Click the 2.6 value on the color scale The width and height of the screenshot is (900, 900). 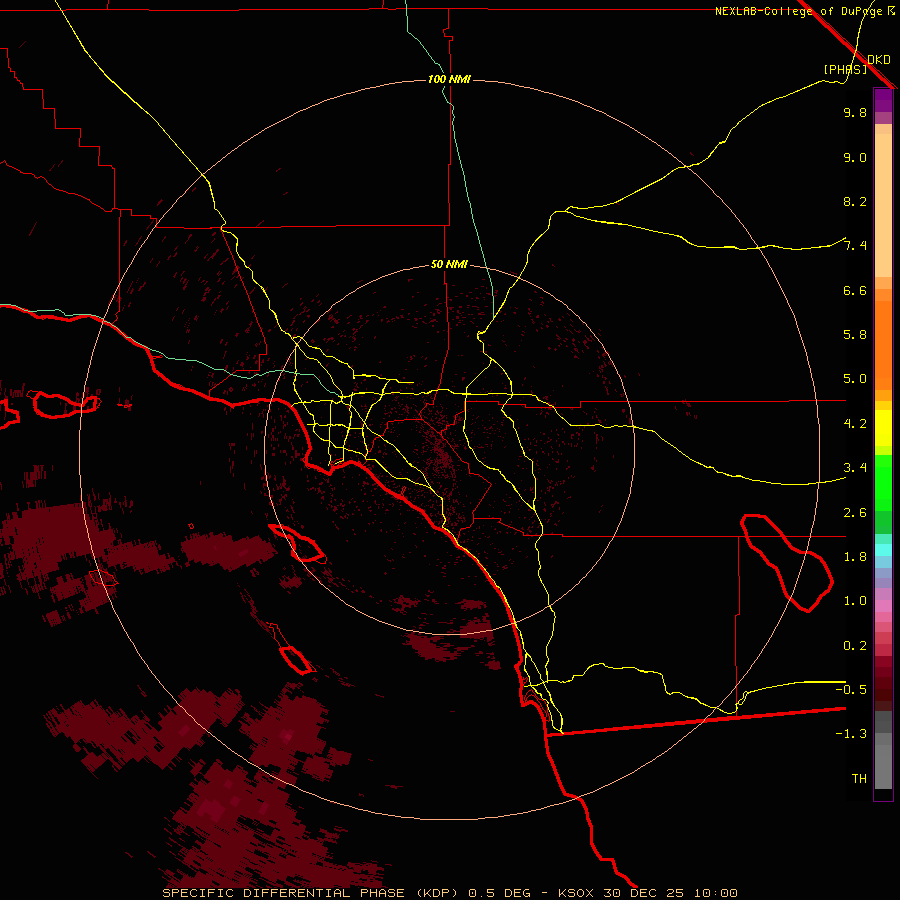click(x=855, y=513)
